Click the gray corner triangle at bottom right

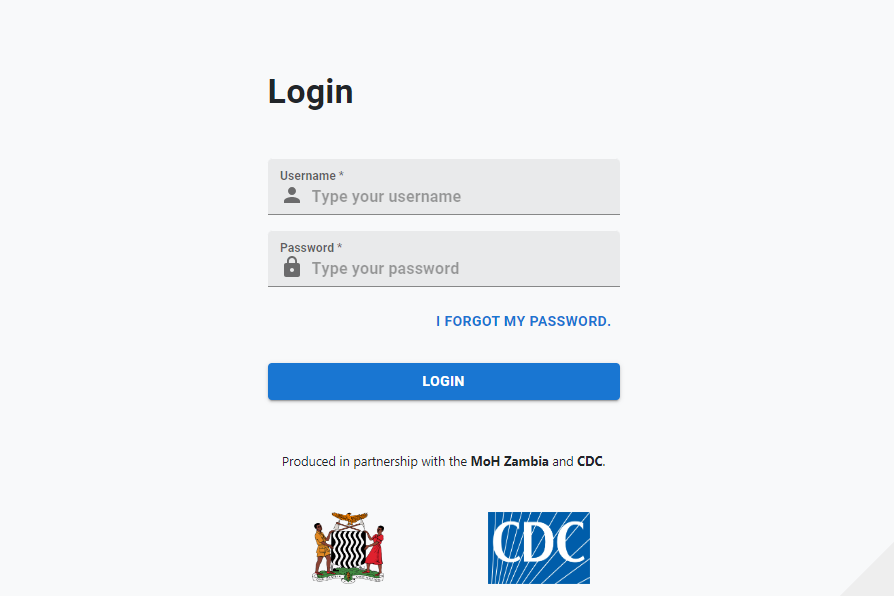point(874,576)
